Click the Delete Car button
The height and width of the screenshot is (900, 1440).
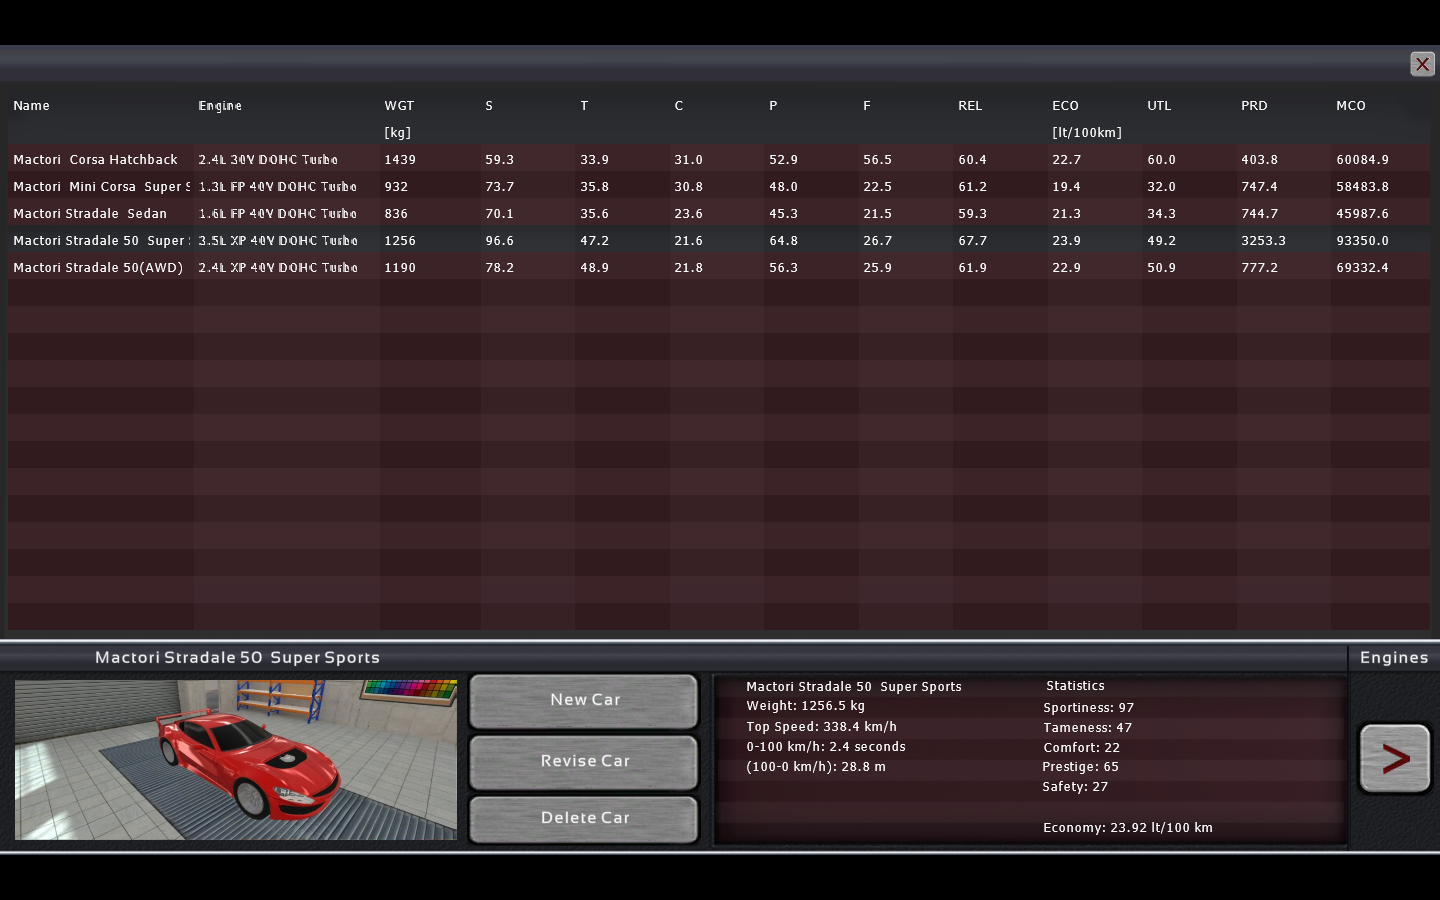tap(584, 818)
